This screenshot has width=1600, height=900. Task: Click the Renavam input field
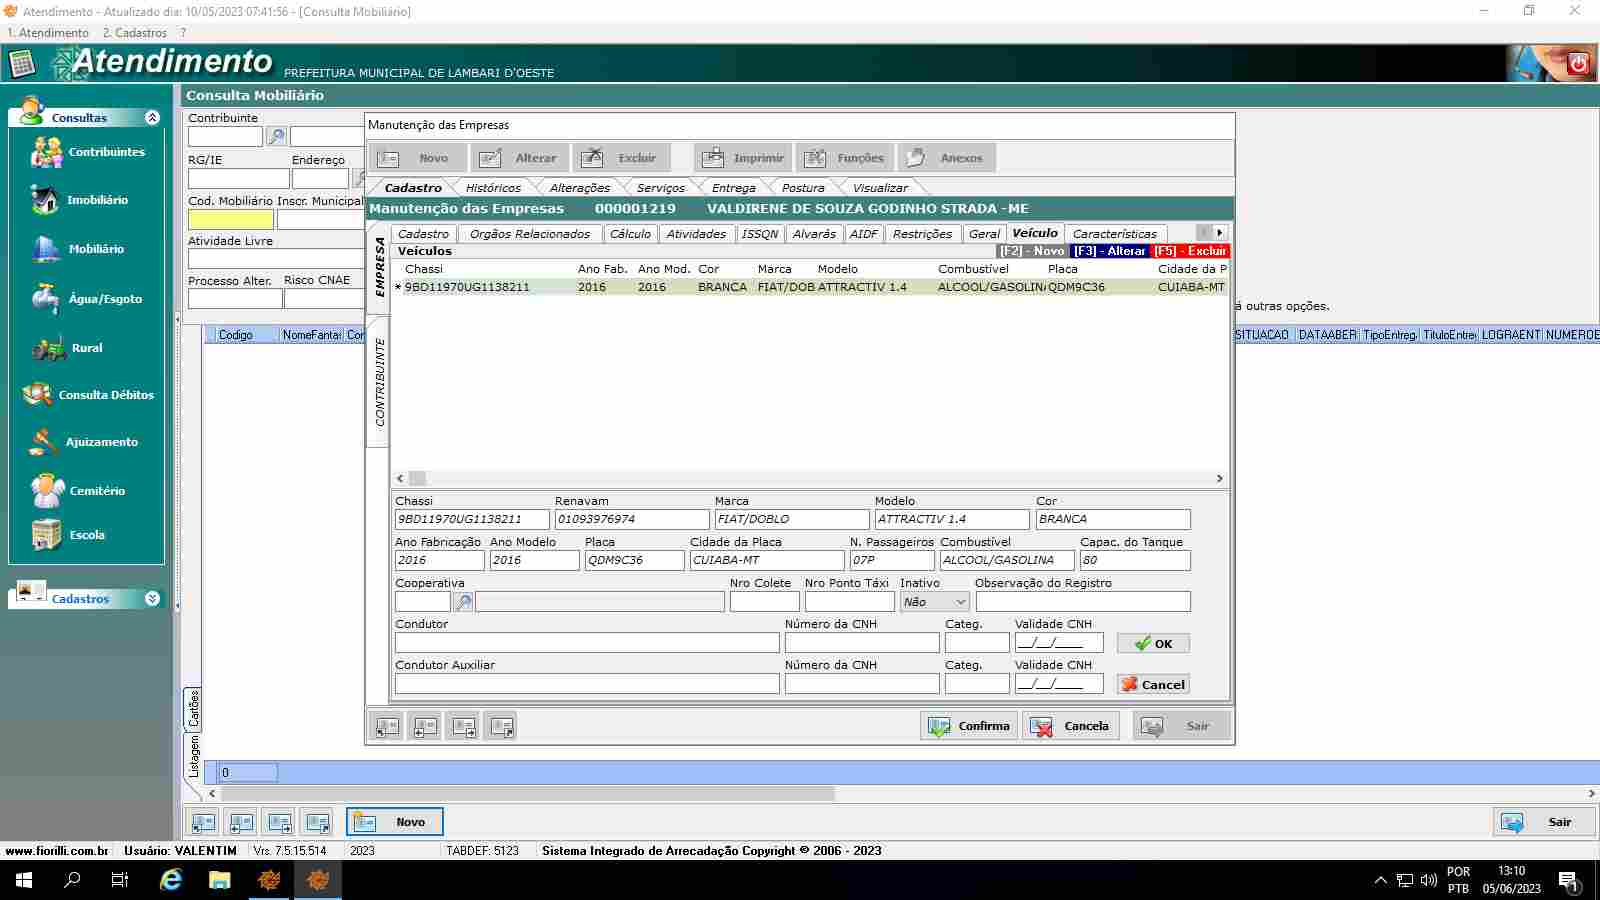click(631, 519)
